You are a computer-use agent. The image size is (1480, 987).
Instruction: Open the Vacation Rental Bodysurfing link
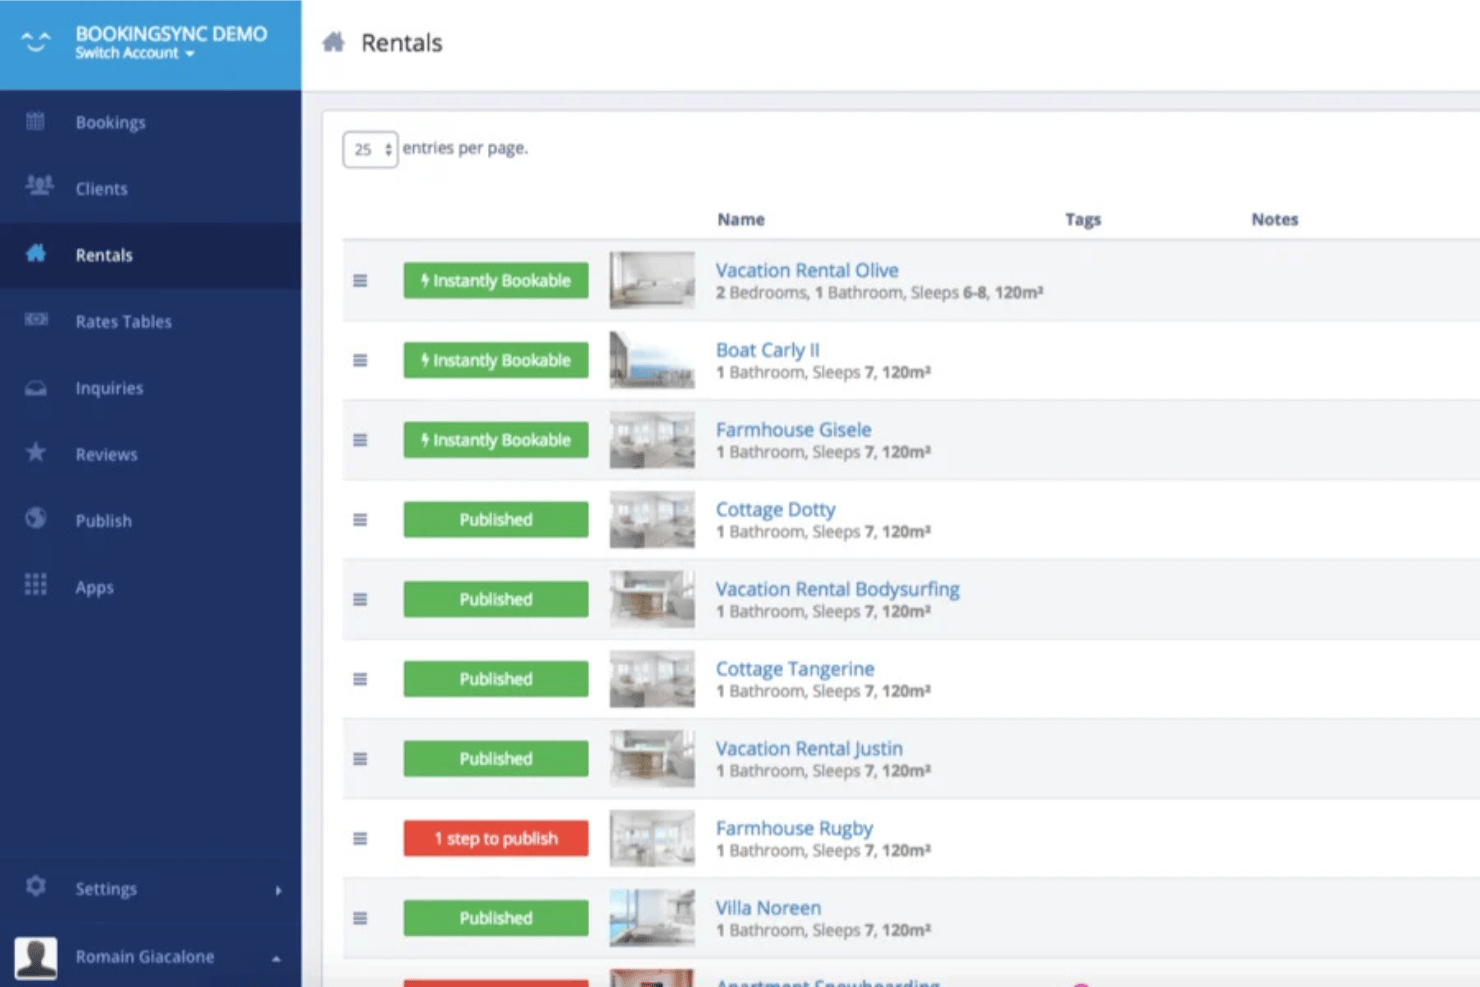837,589
